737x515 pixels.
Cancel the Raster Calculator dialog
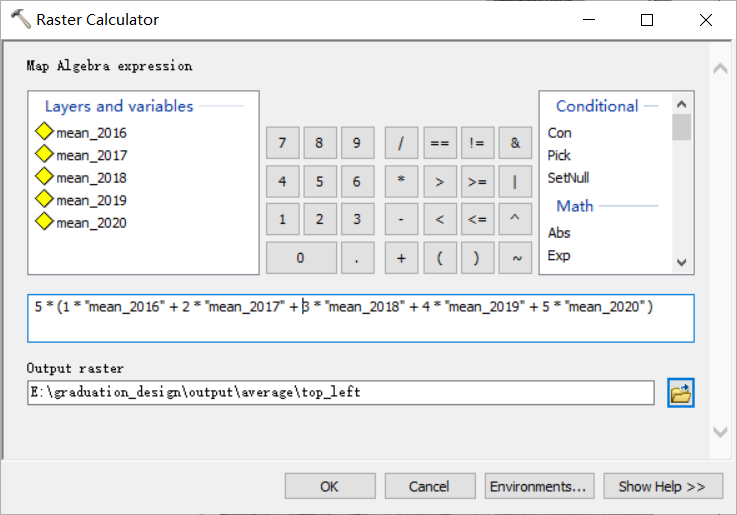(x=430, y=486)
